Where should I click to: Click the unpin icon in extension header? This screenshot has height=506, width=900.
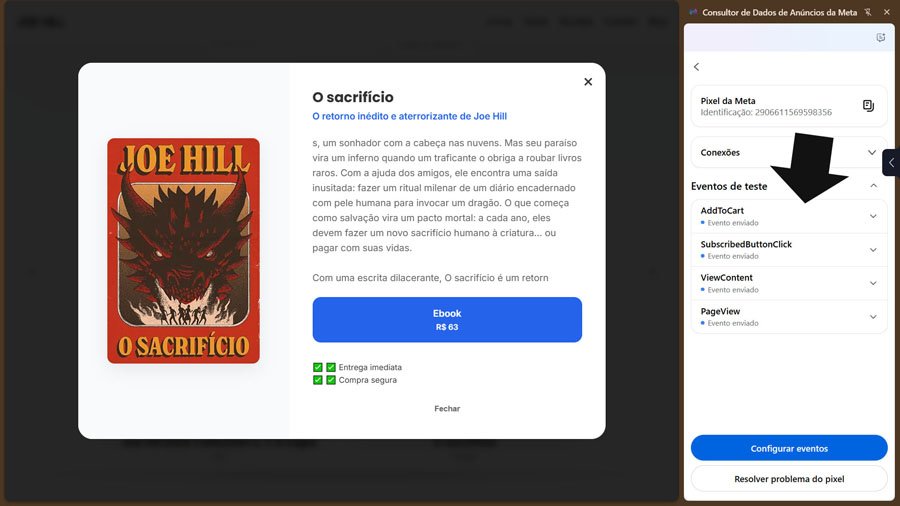pos(868,12)
